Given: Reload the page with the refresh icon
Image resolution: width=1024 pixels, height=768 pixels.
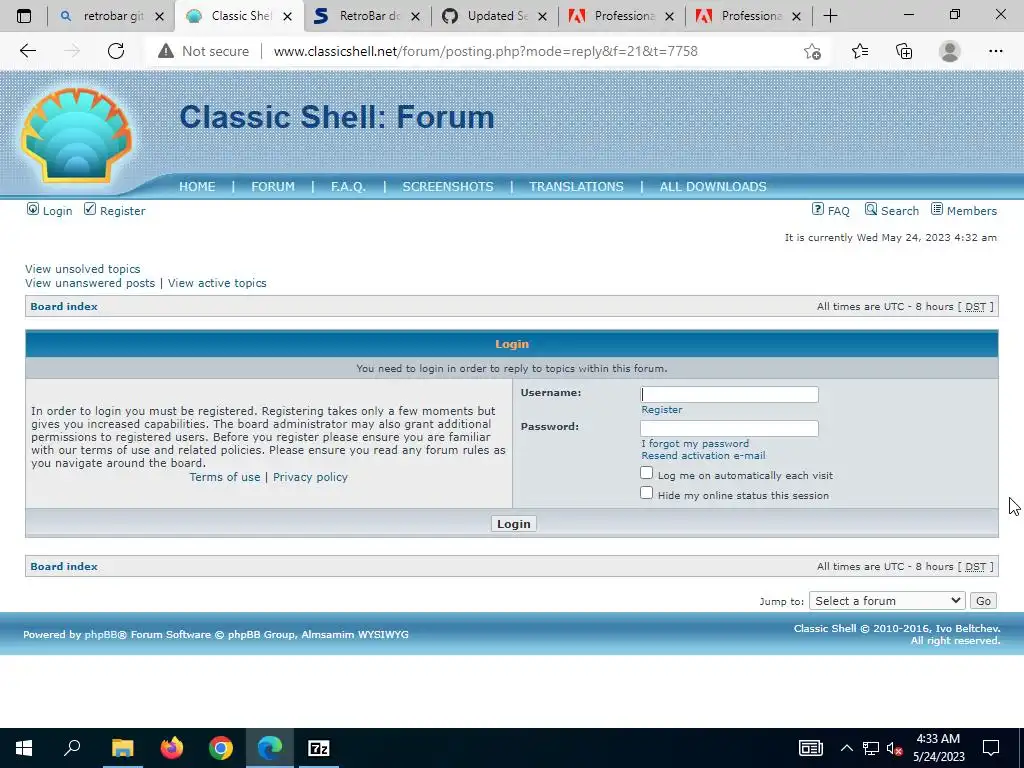Looking at the screenshot, I should 116,51.
